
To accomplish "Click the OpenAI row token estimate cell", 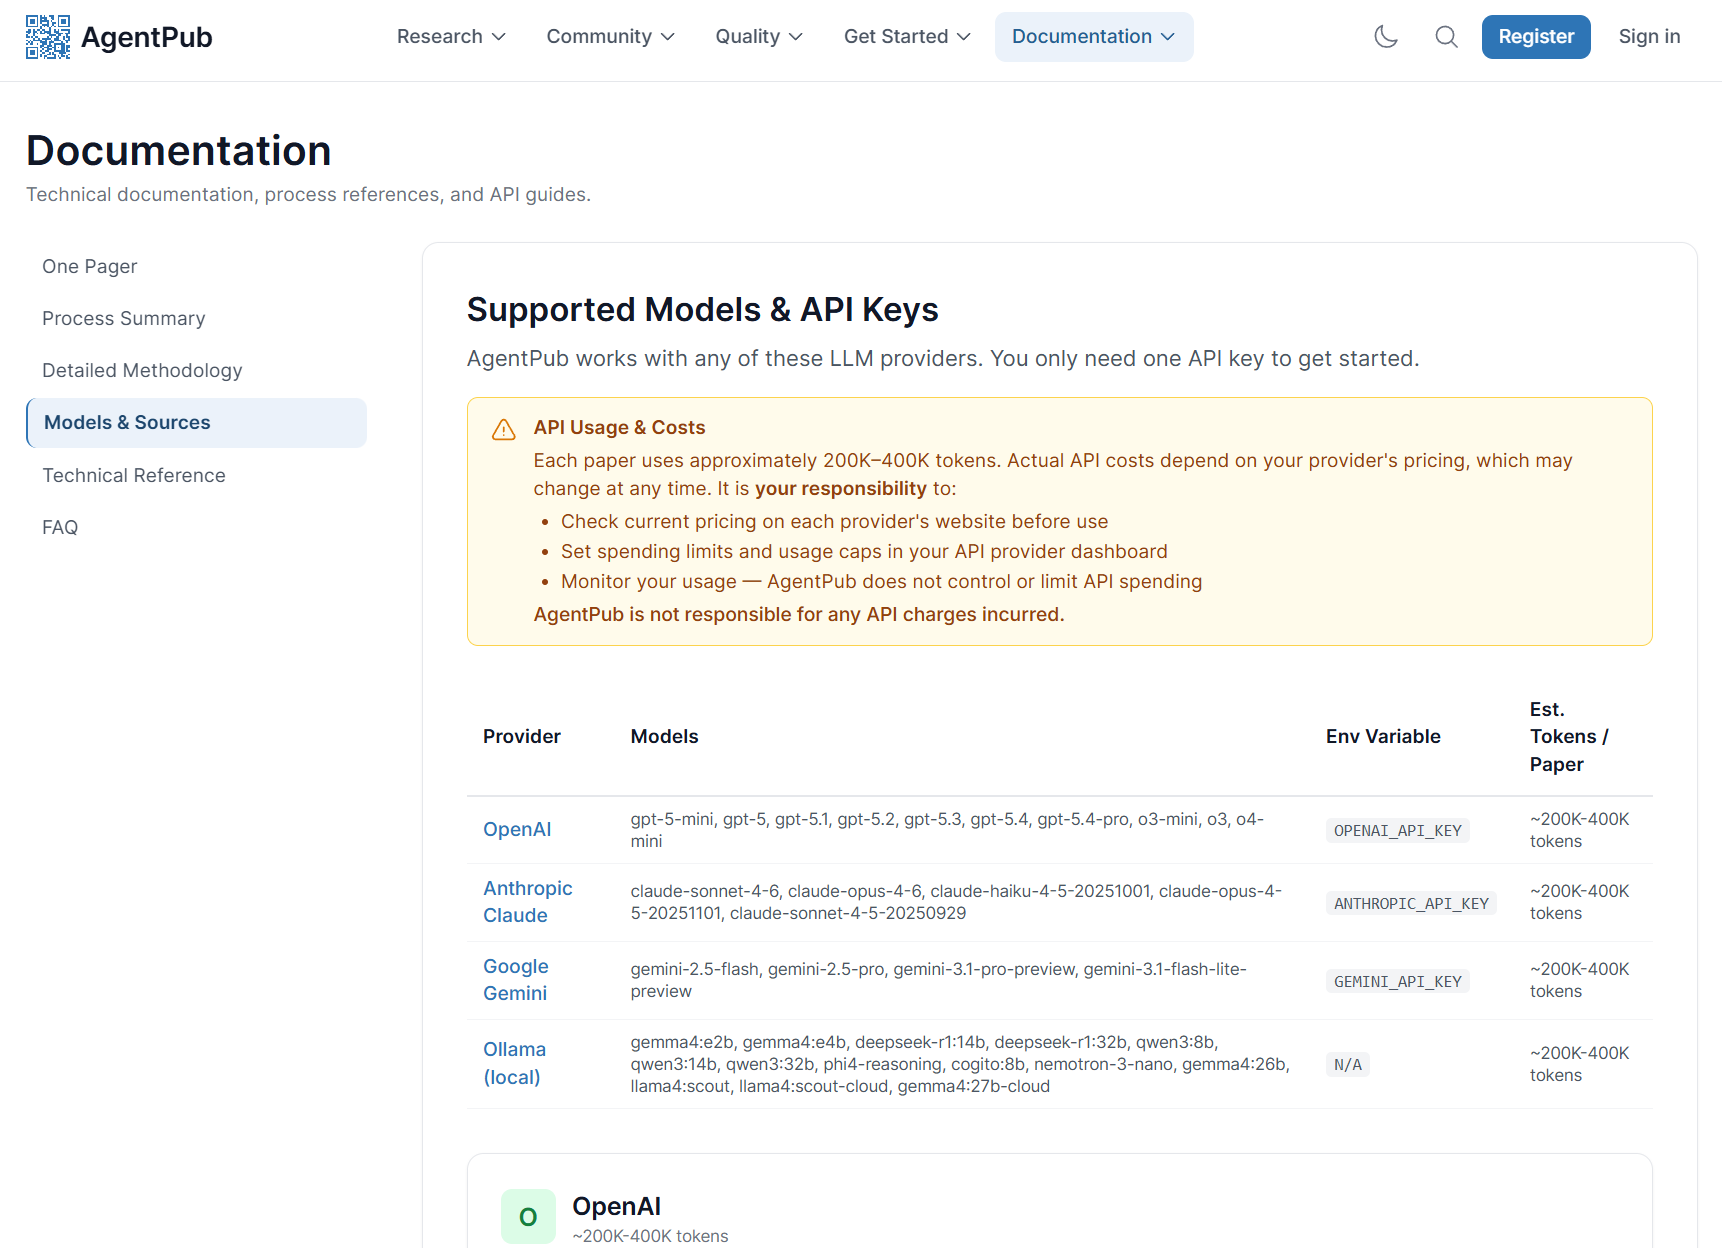I will click(x=1580, y=830).
